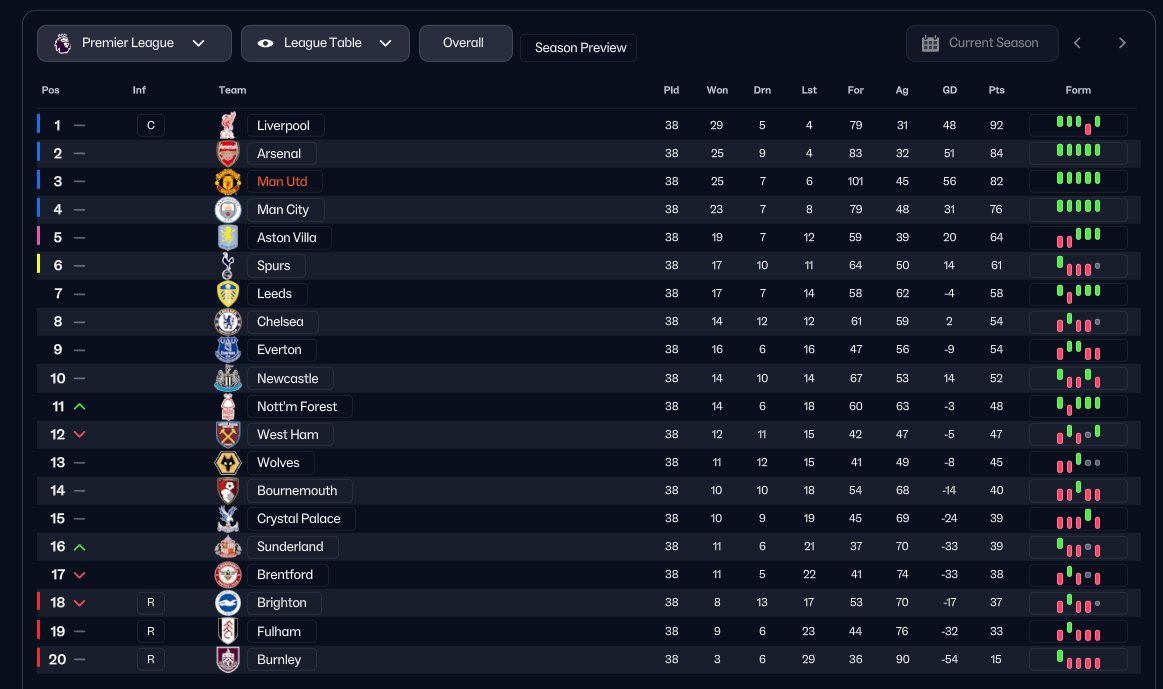Click the Brighton crest icon
The width and height of the screenshot is (1163, 689).
tap(228, 603)
